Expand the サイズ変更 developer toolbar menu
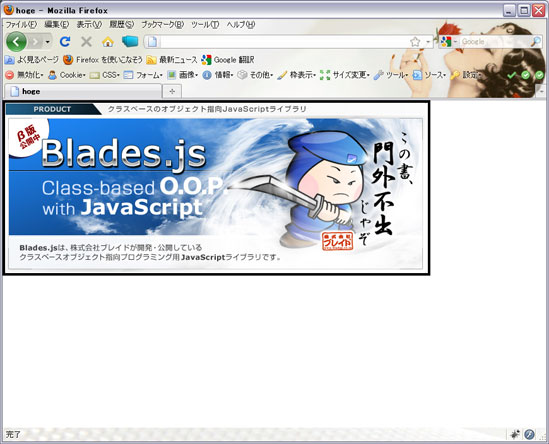 coord(345,75)
